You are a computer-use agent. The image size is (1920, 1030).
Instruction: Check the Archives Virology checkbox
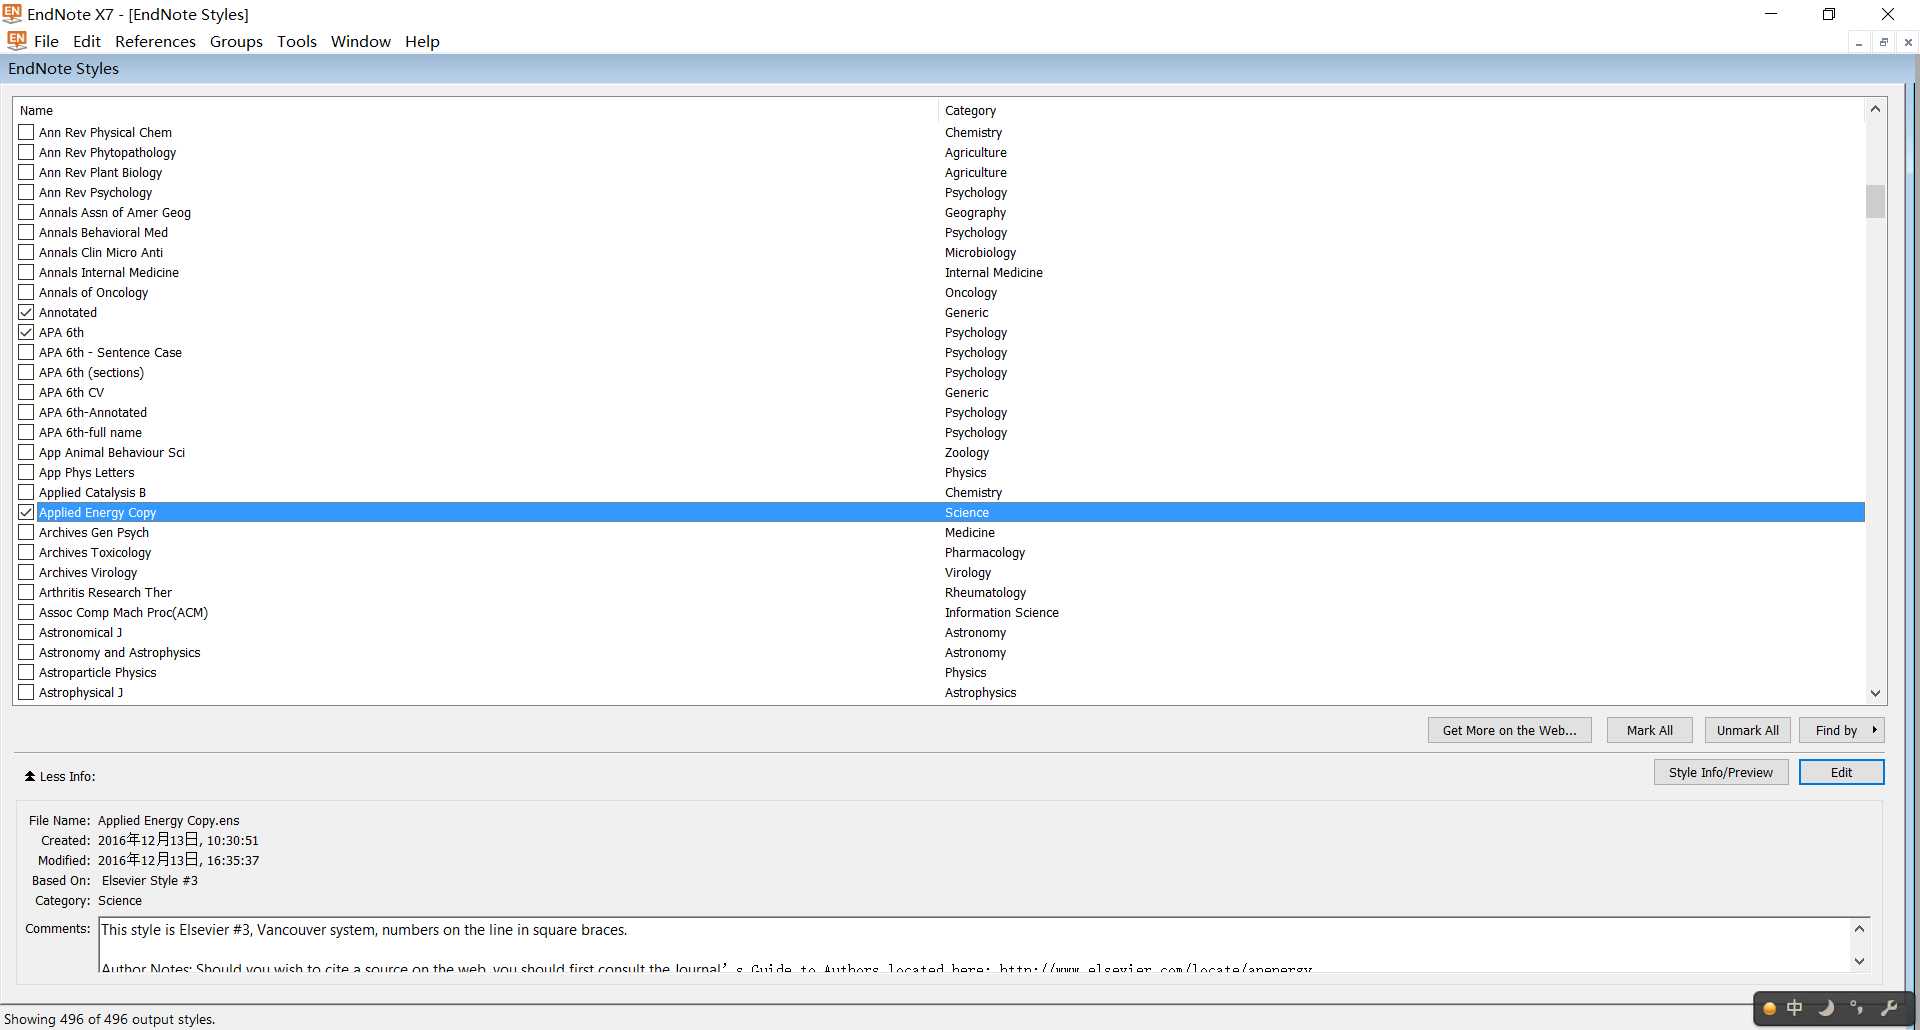pos(26,572)
